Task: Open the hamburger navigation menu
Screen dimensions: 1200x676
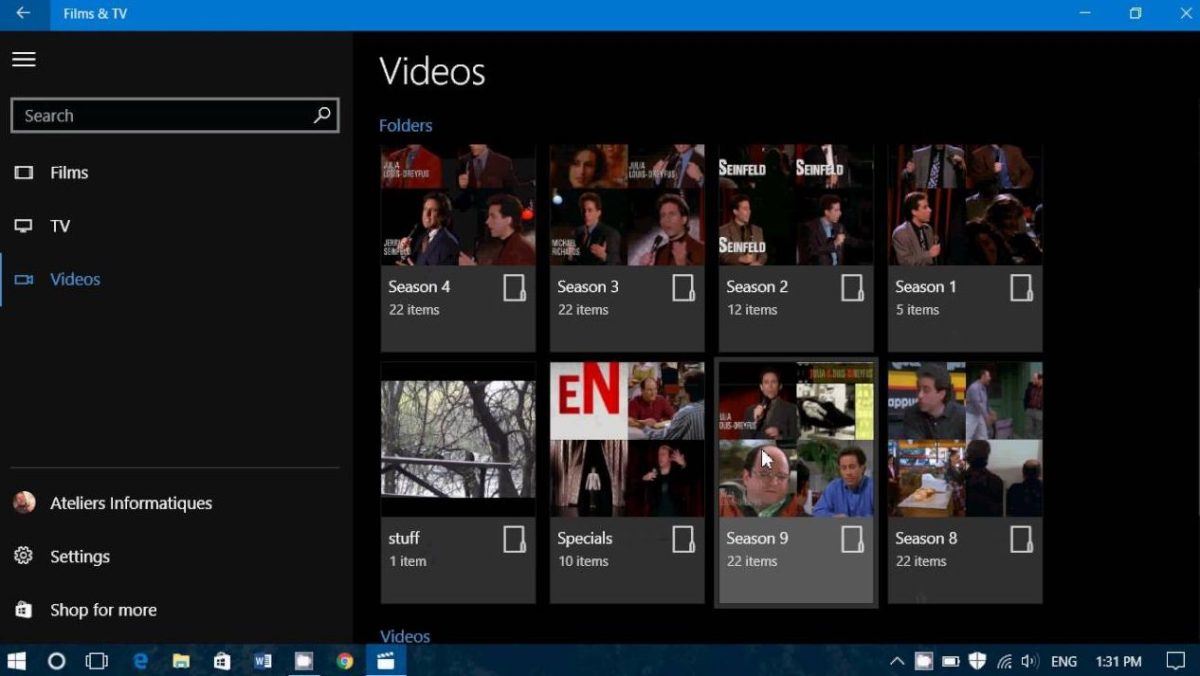Action: pos(23,59)
